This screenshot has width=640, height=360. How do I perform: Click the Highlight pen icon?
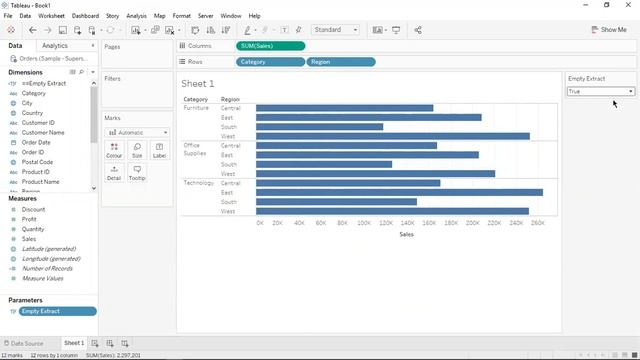(x=247, y=30)
